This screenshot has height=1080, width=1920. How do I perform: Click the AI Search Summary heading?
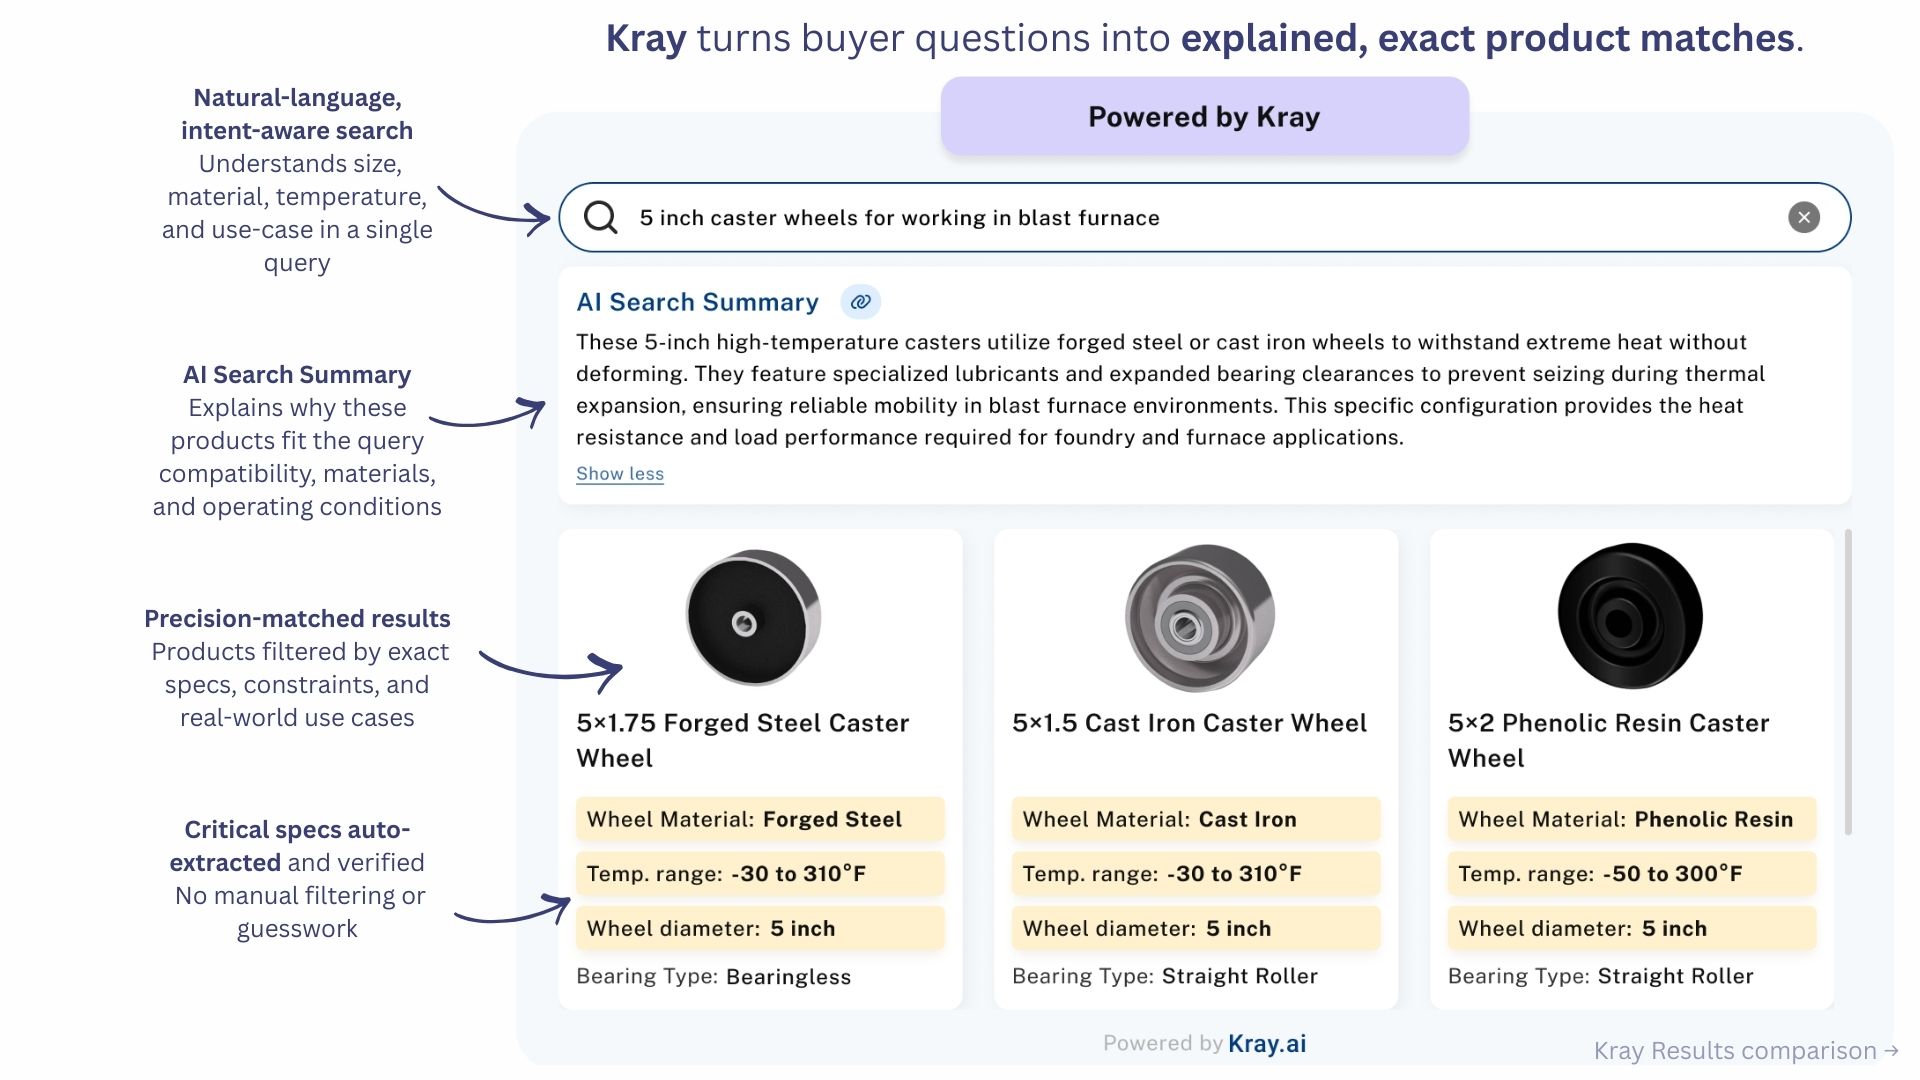point(697,302)
